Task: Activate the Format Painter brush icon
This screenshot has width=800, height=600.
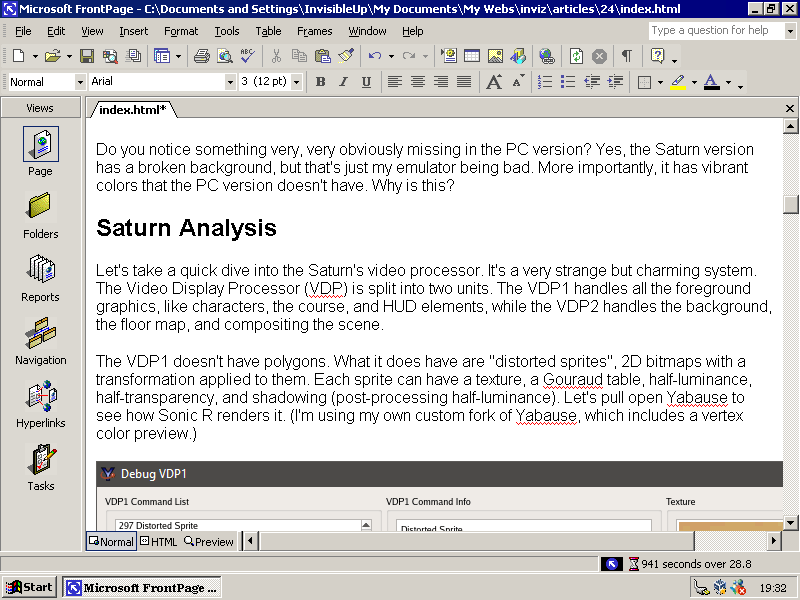Action: (x=346, y=56)
